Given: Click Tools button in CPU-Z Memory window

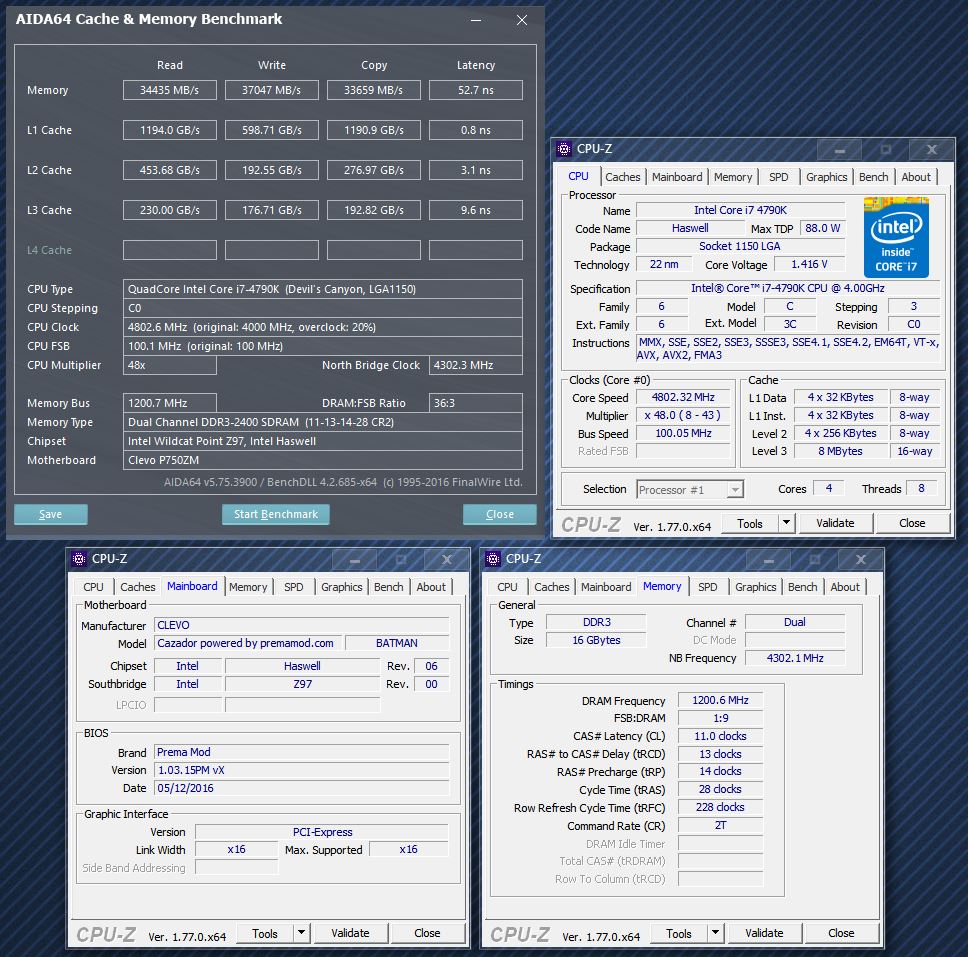Looking at the screenshot, I should coord(678,933).
